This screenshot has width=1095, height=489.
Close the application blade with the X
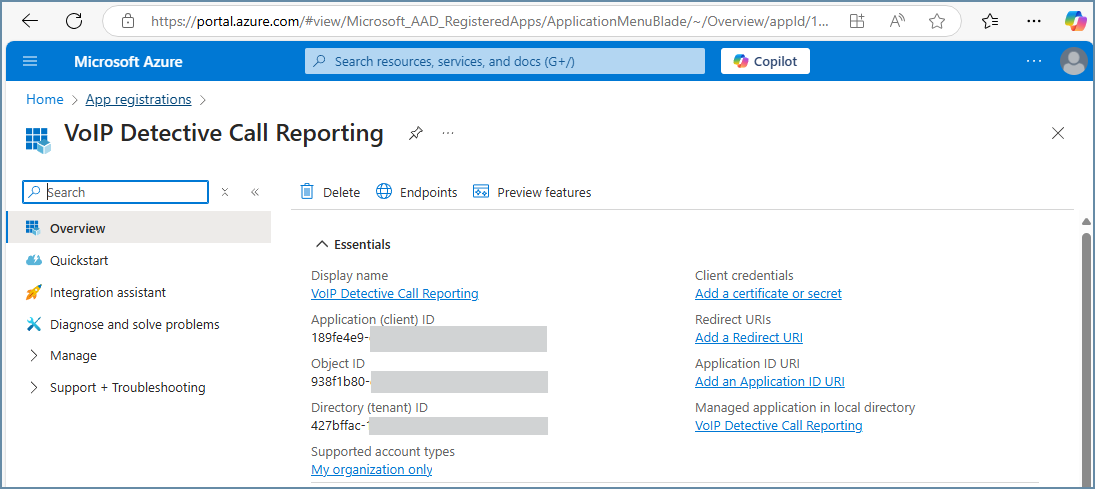coord(1059,133)
